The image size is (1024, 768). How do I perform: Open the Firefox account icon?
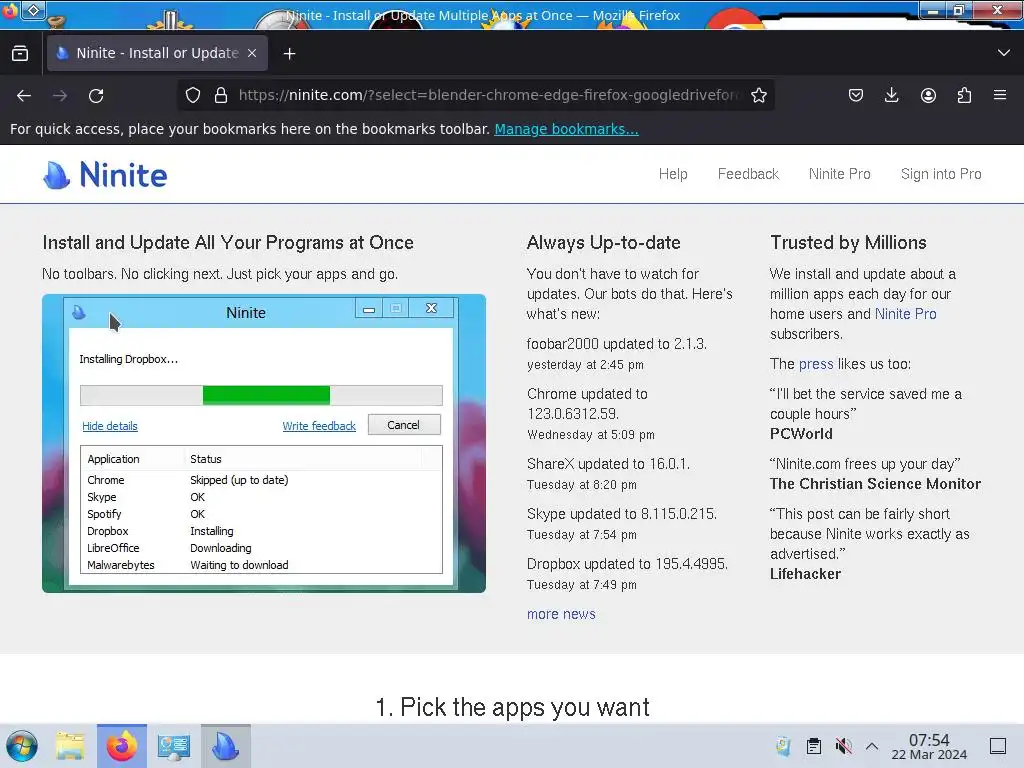[x=928, y=95]
